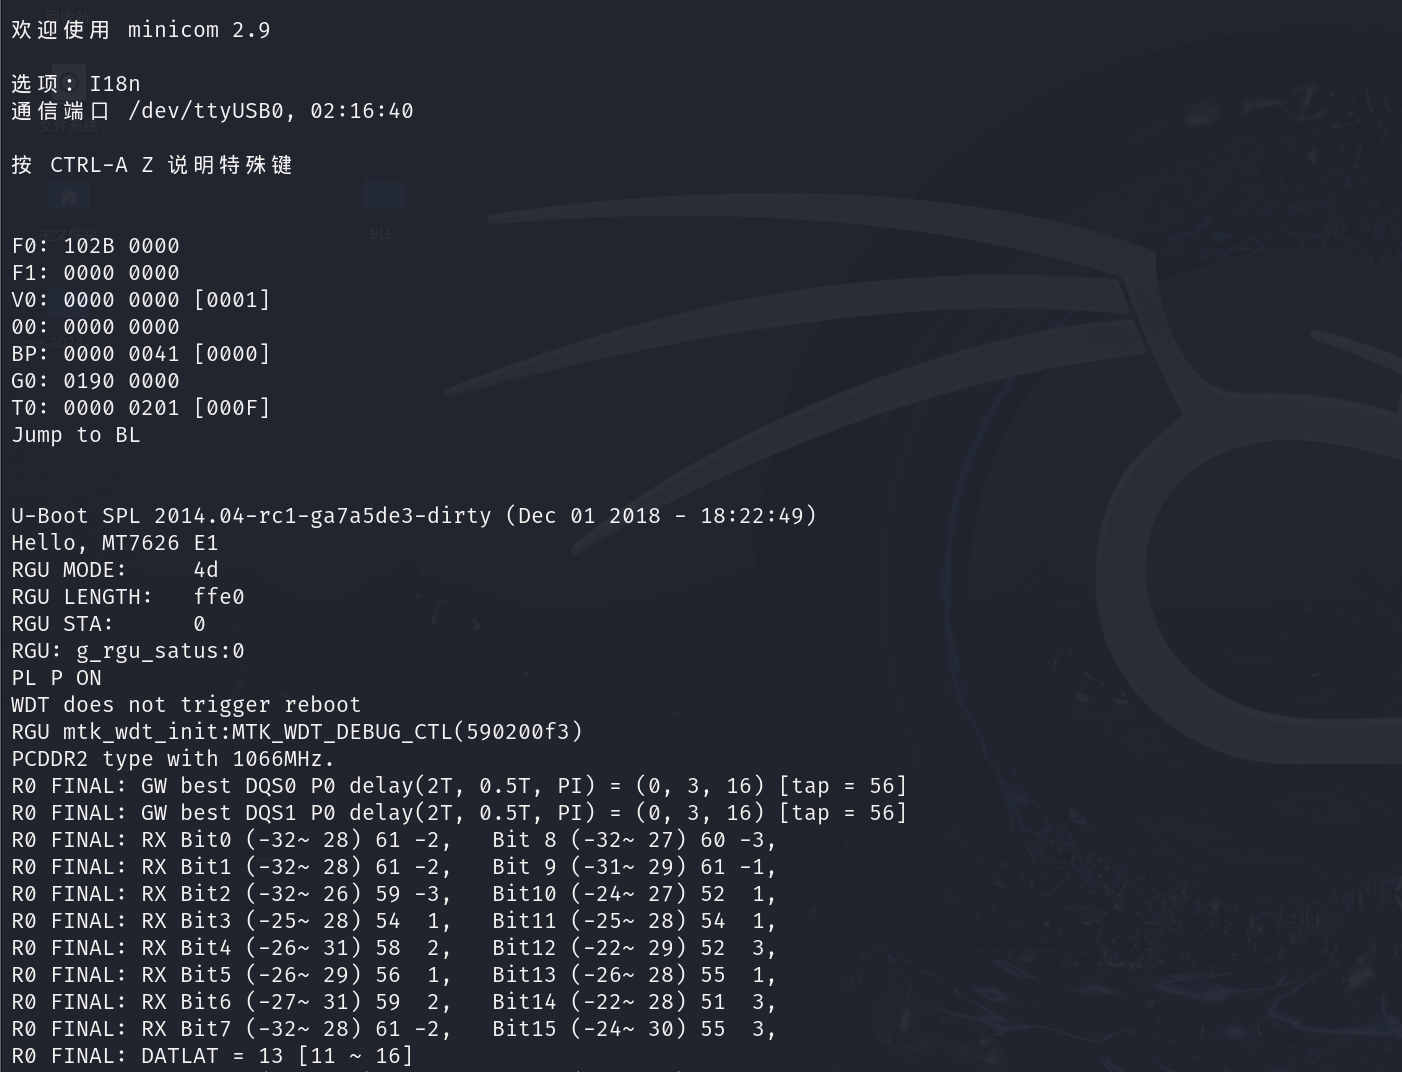Select the PL P ON line

[x=57, y=678]
